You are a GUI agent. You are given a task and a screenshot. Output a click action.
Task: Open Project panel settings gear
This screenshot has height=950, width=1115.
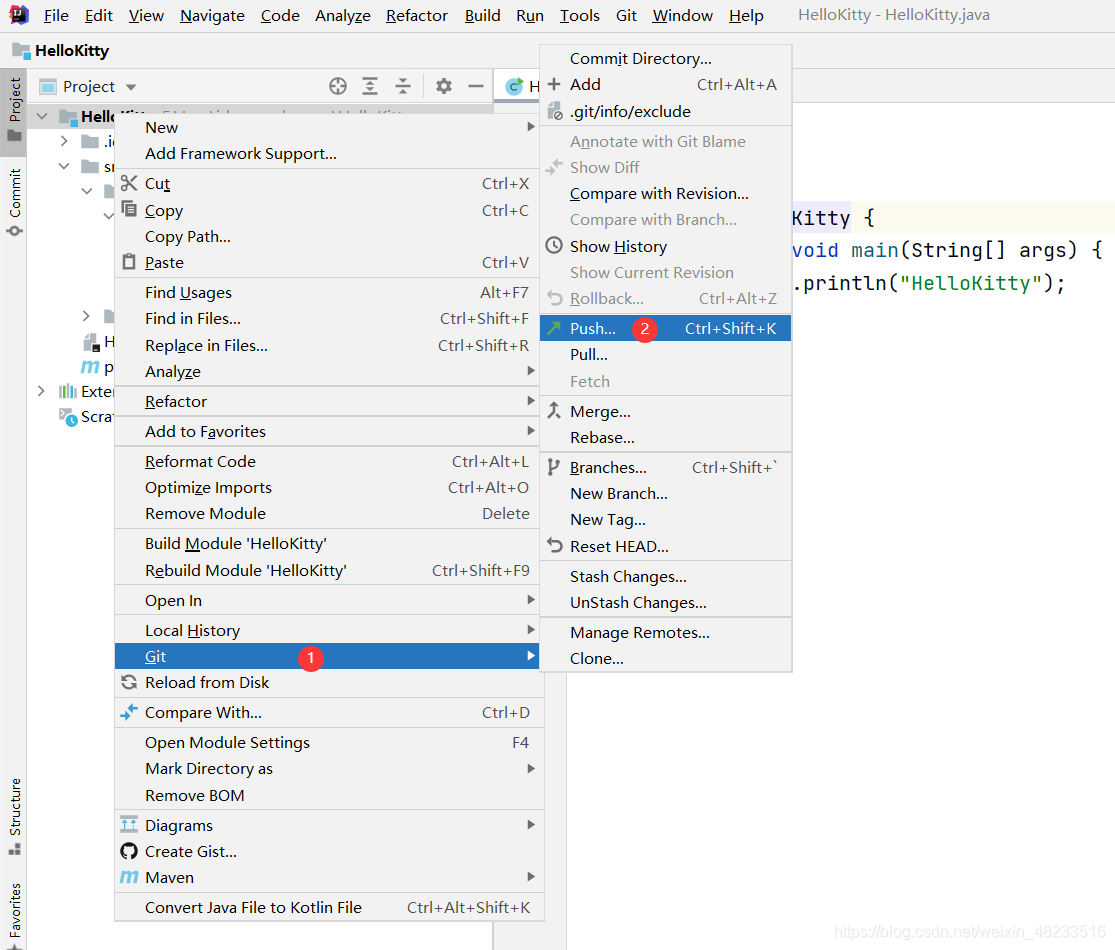tap(444, 86)
